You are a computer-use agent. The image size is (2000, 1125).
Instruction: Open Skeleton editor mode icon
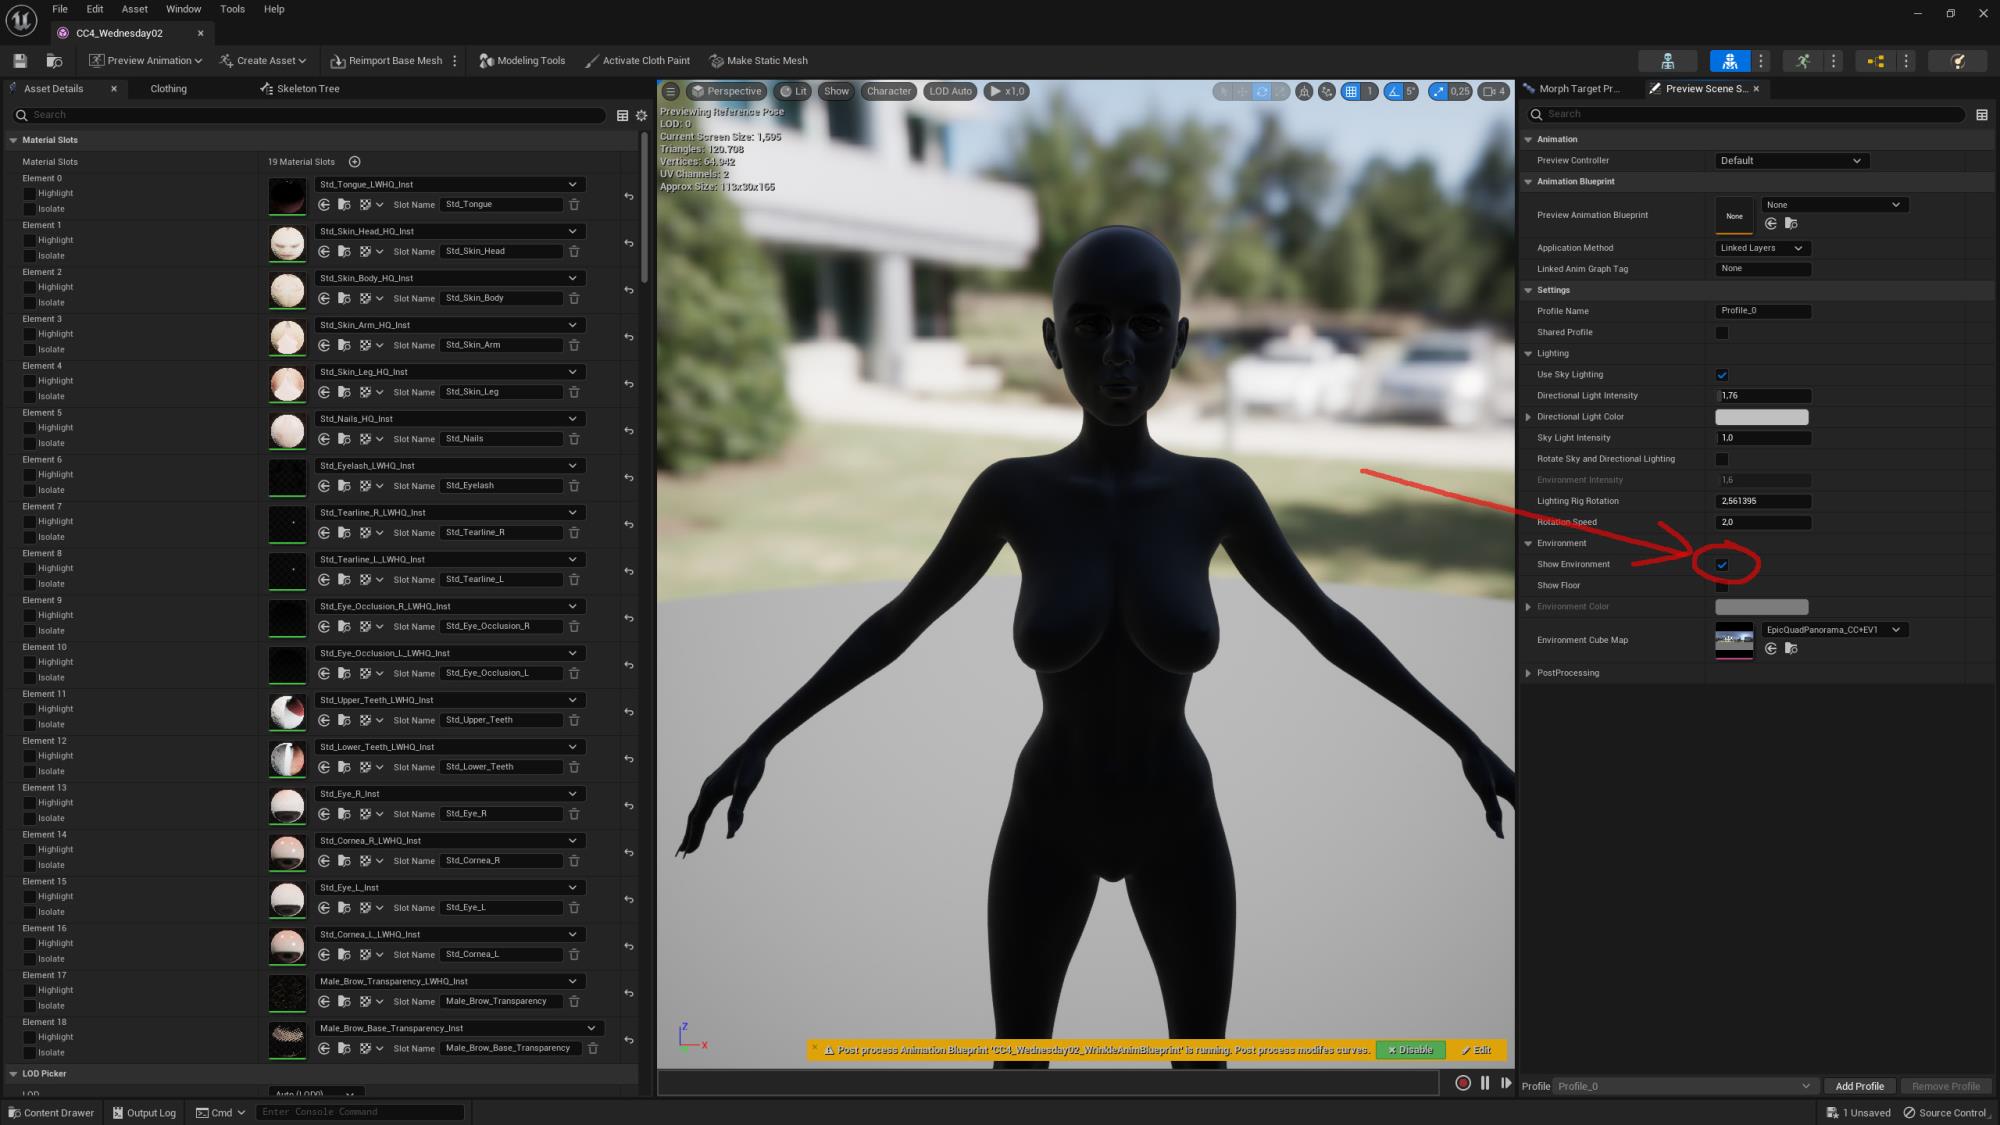point(1667,61)
